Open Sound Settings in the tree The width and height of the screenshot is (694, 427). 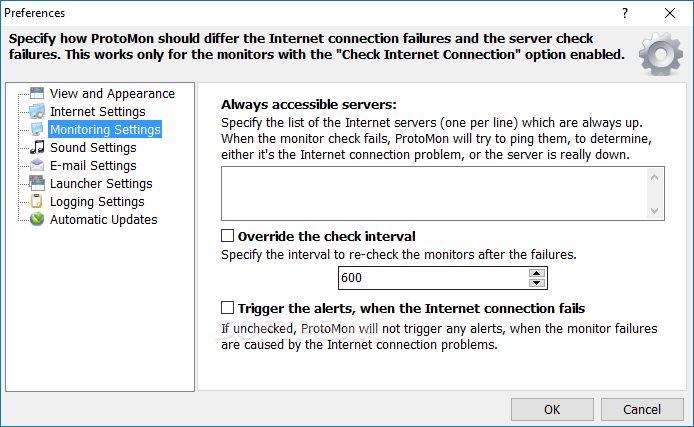(93, 147)
